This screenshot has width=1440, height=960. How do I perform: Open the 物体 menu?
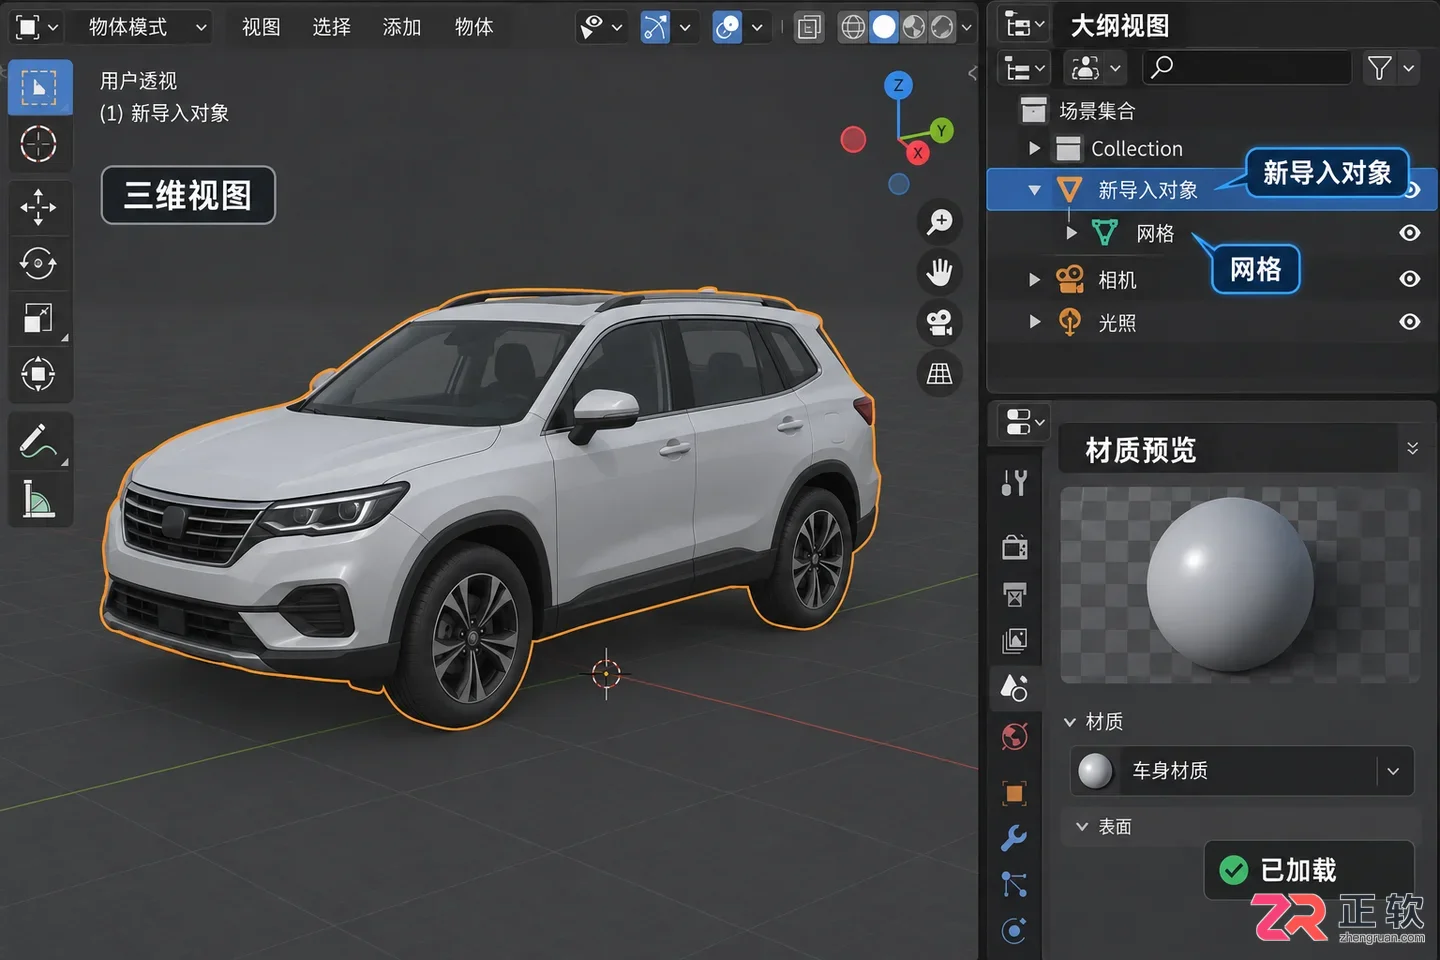pos(474,27)
